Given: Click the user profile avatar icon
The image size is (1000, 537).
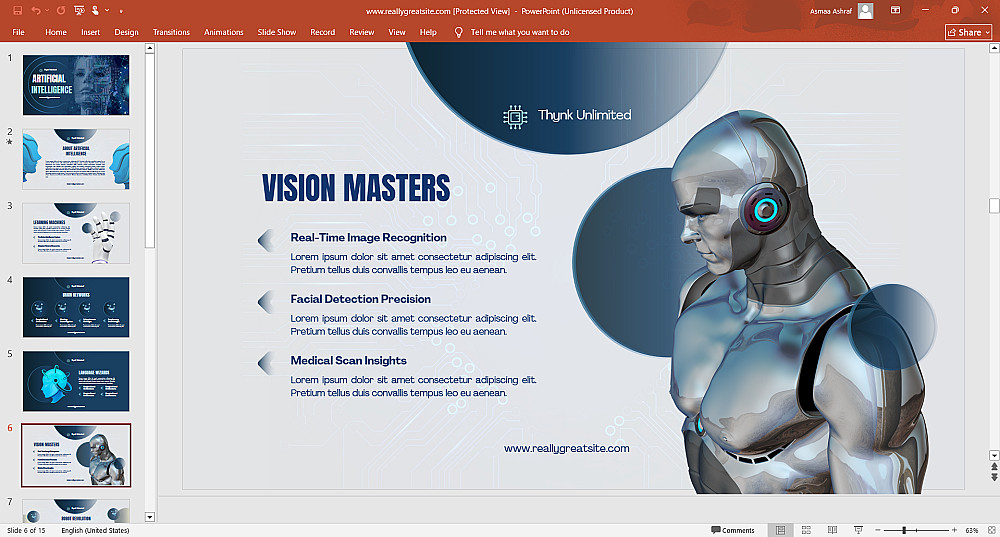Looking at the screenshot, I should point(865,11).
